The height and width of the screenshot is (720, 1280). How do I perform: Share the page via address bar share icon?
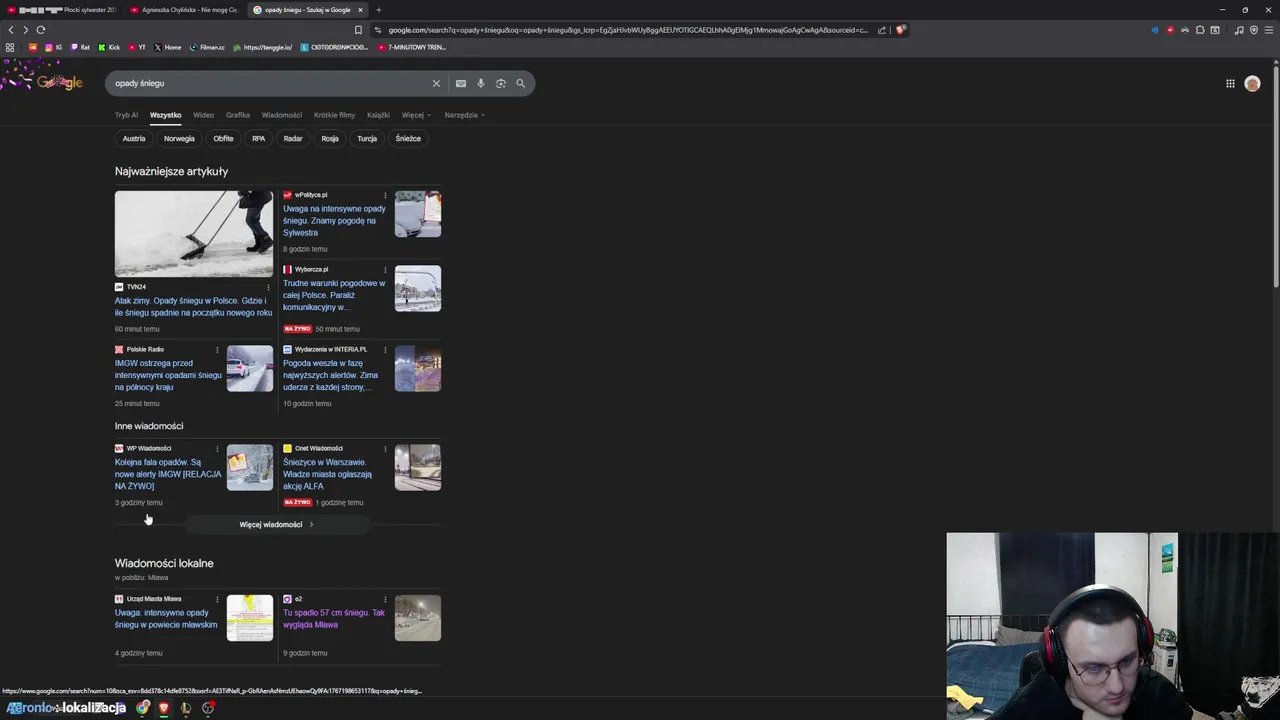click(x=882, y=30)
